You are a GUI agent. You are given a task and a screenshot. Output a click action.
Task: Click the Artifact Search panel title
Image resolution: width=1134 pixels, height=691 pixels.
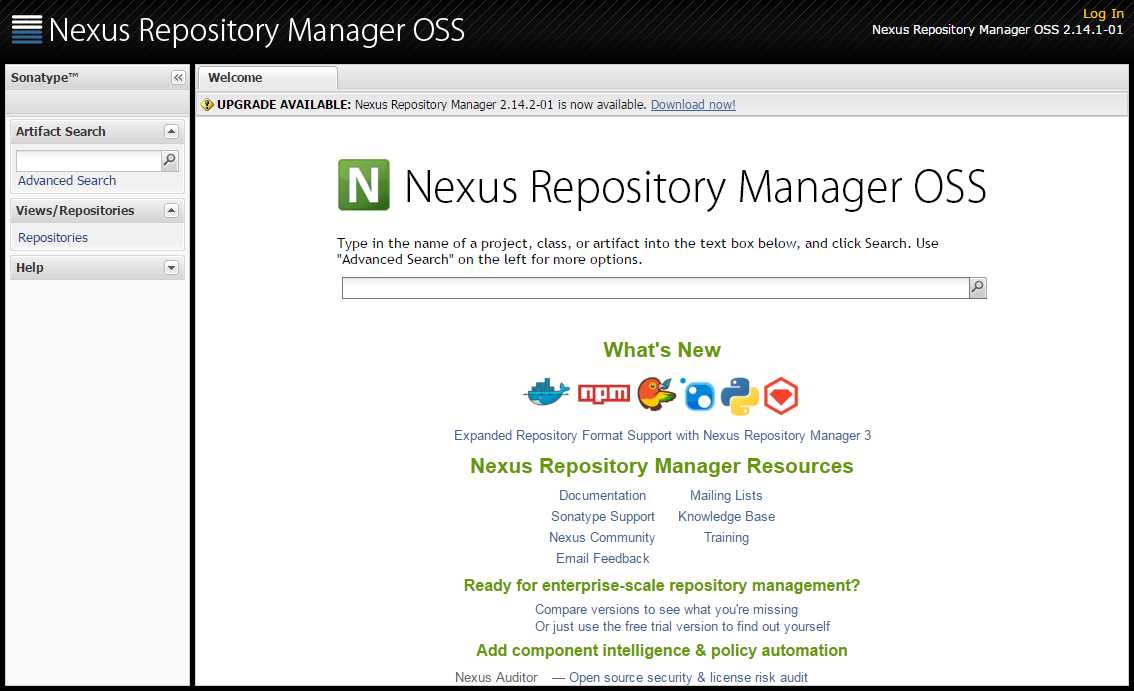click(61, 132)
